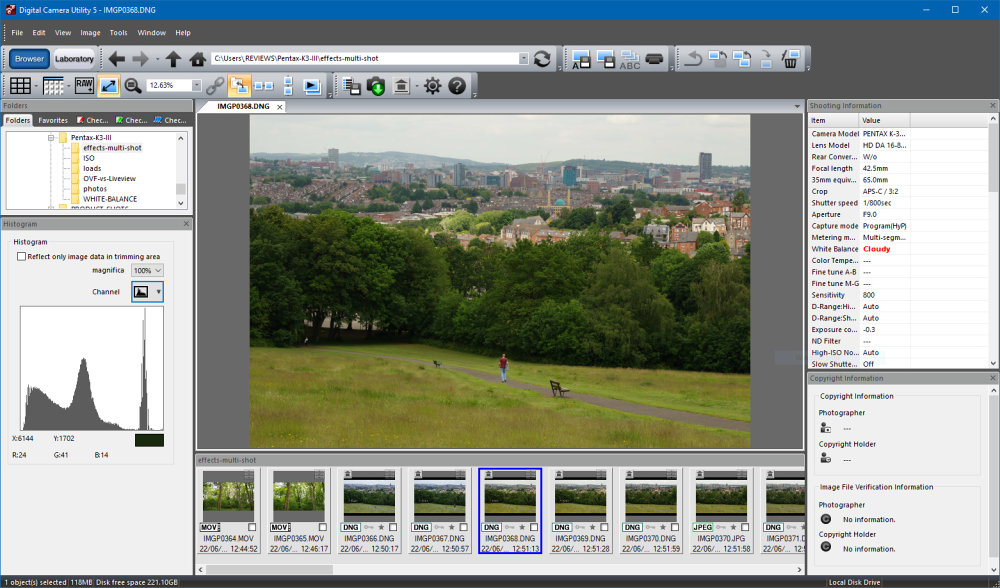
Task: Start the slideshow
Action: pyautogui.click(x=312, y=85)
